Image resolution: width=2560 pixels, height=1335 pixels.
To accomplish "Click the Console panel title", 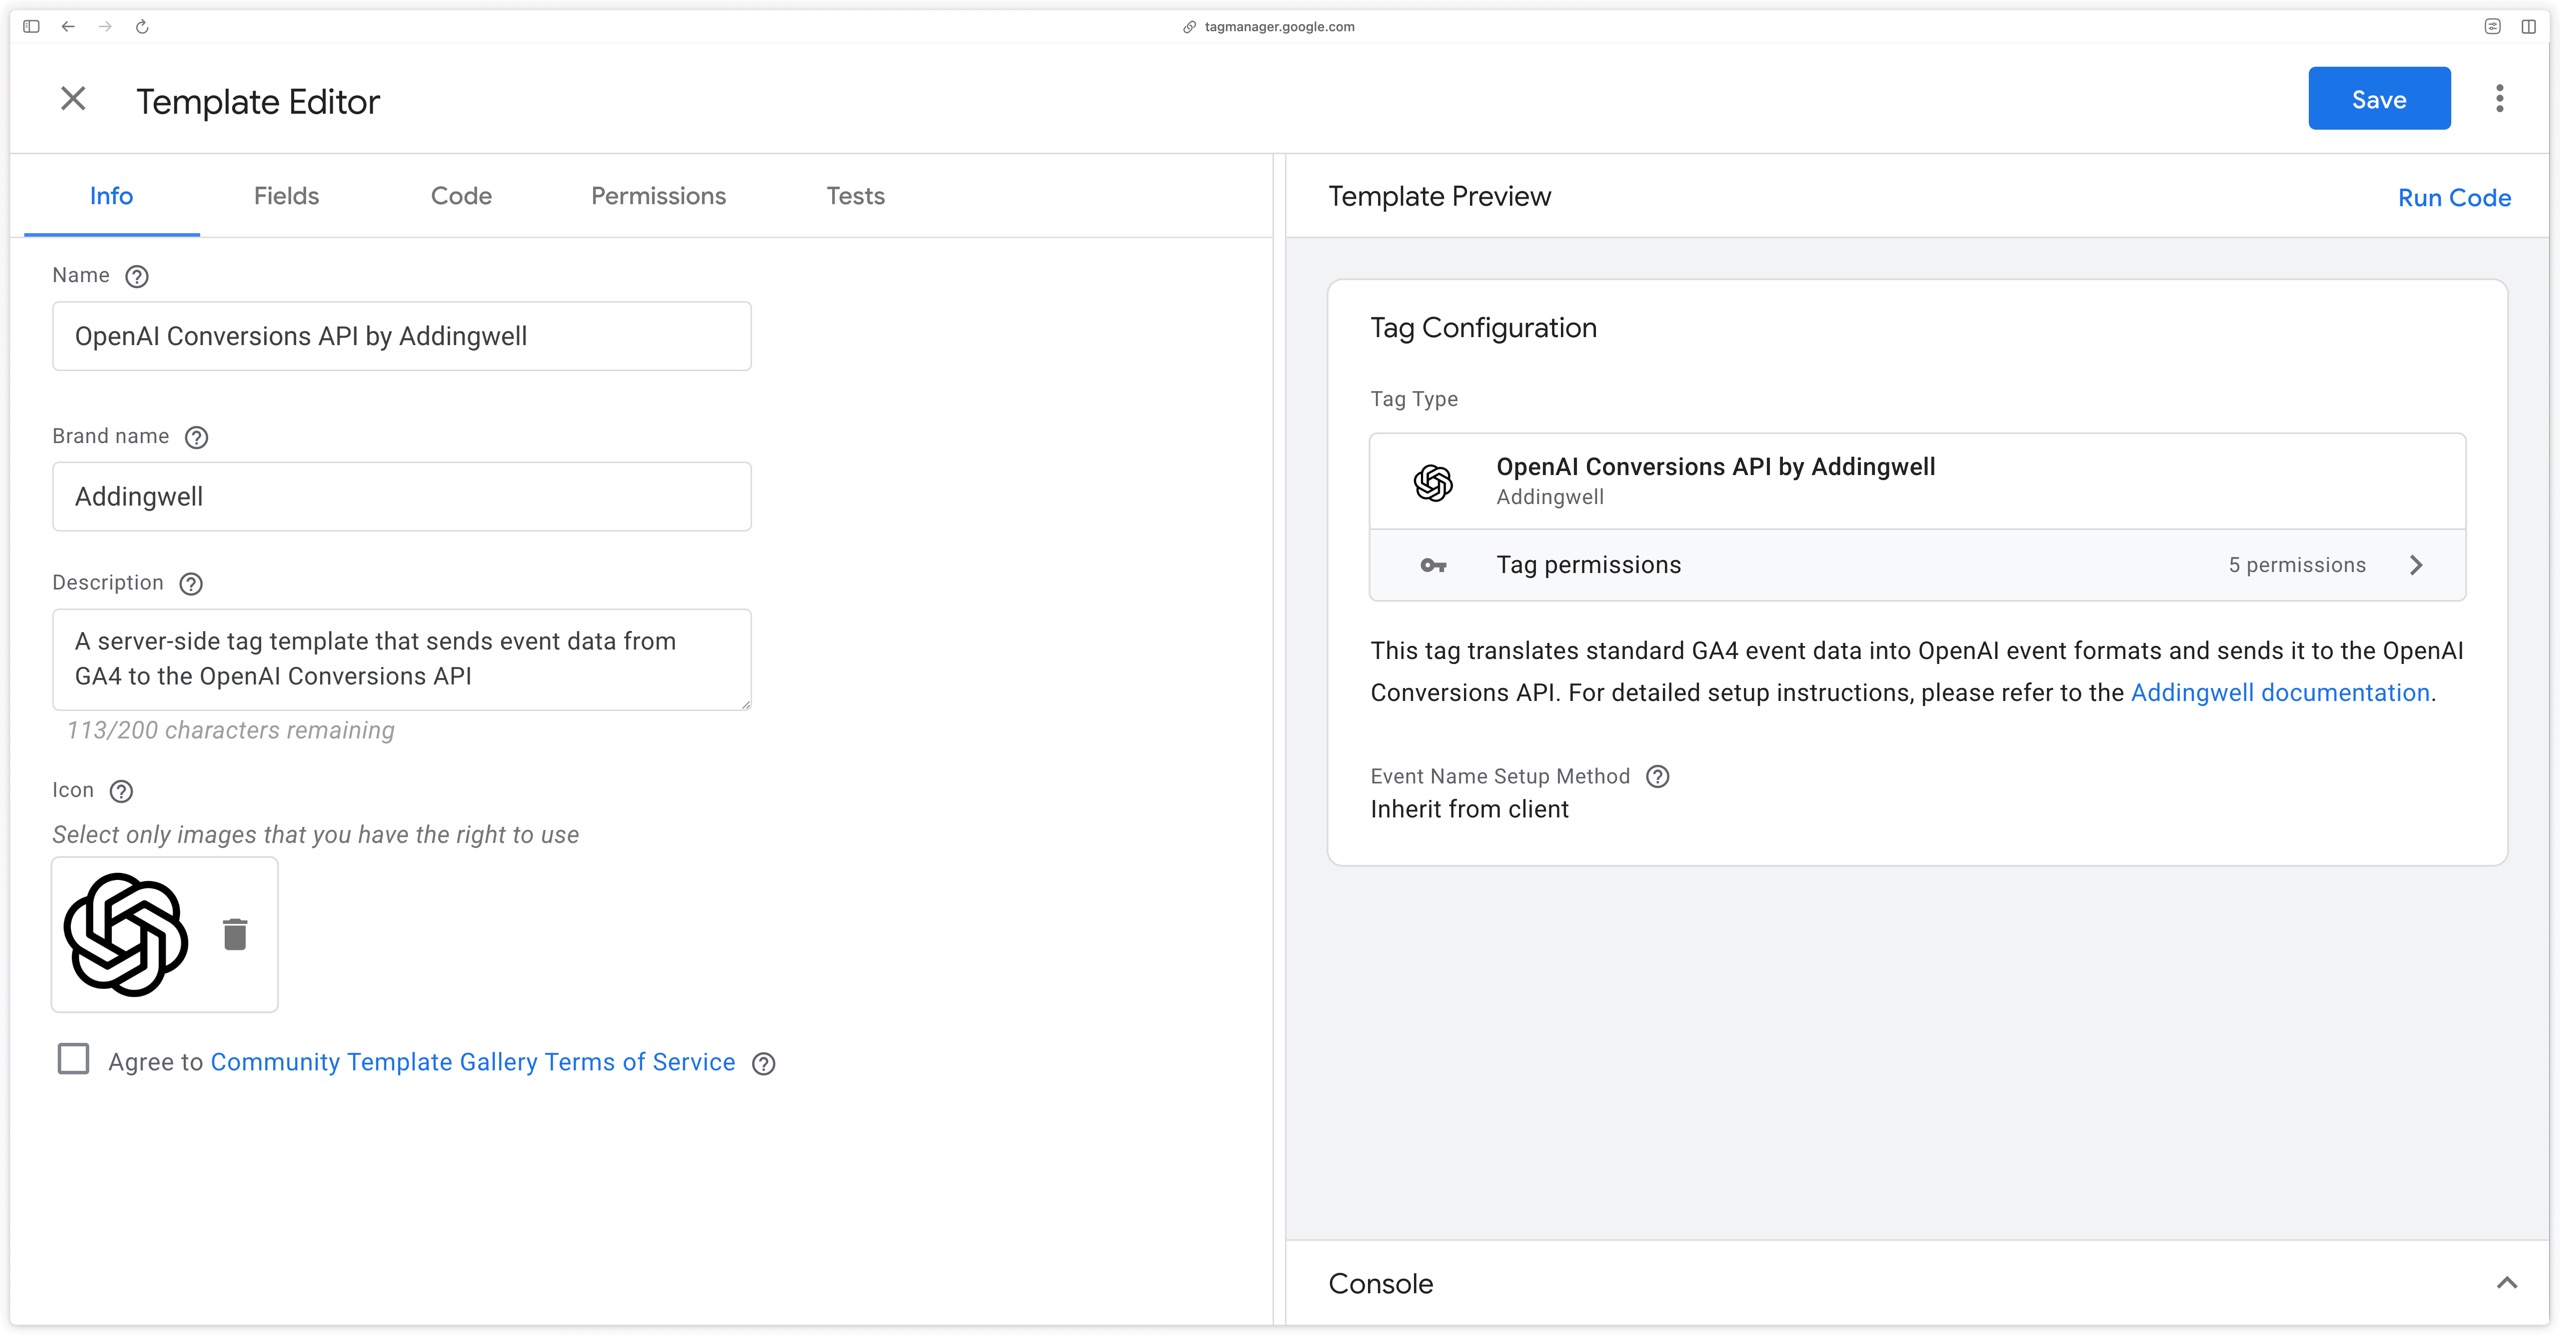I will (1380, 1284).
